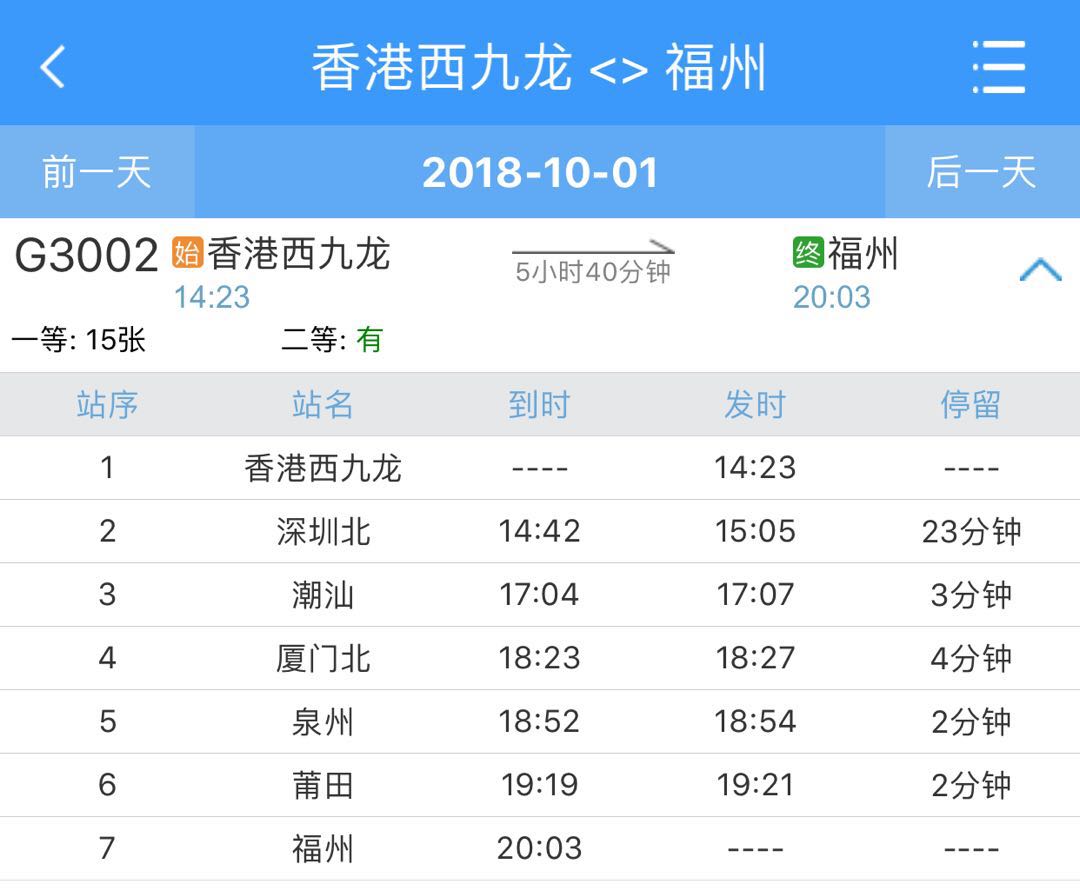The width and height of the screenshot is (1080, 891).
Task: Click the date 2018-10-01 header
Action: pyautogui.click(x=540, y=172)
